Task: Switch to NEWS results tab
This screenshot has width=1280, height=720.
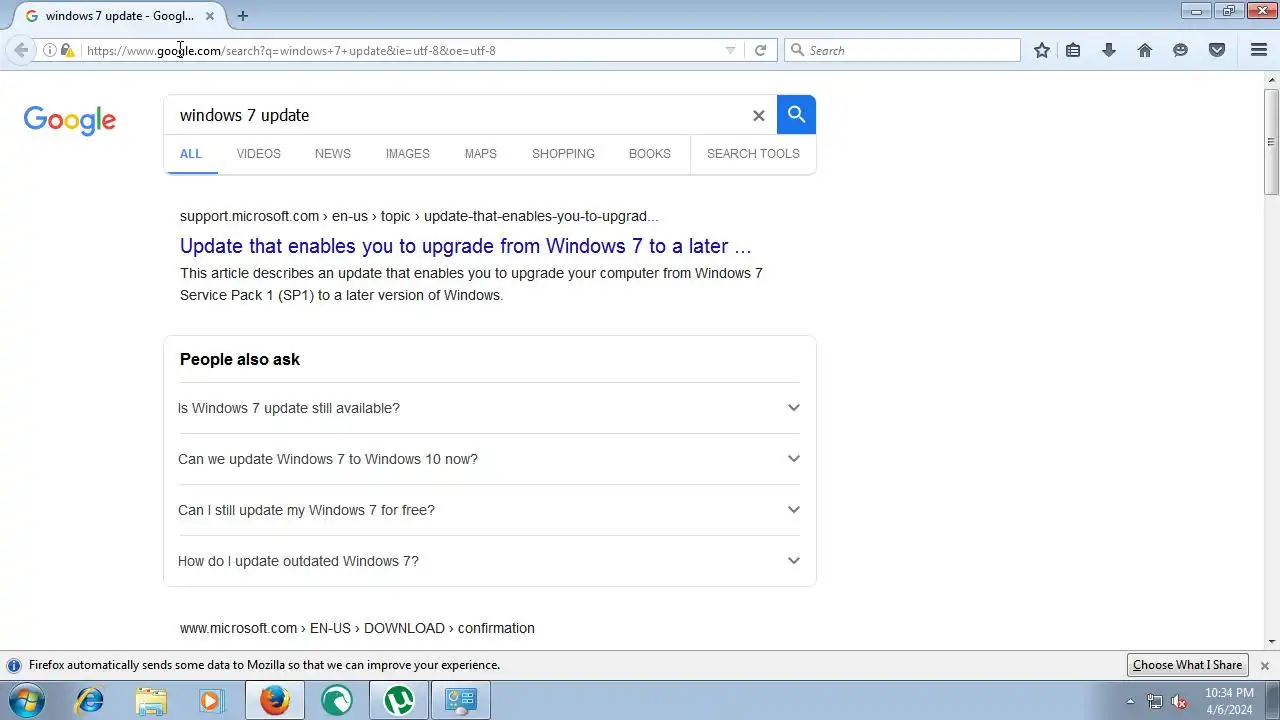Action: pyautogui.click(x=333, y=154)
